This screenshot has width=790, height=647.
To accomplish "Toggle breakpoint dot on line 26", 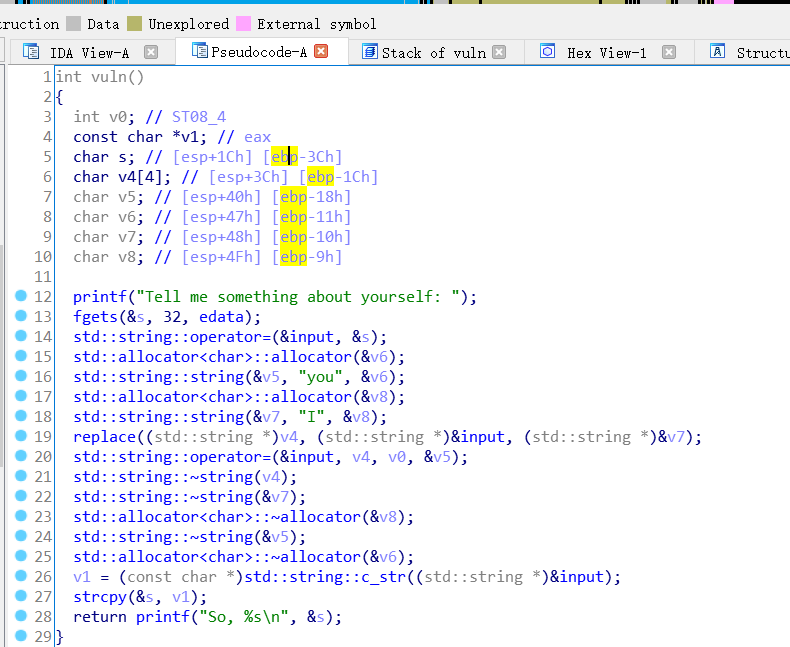I will [21, 576].
